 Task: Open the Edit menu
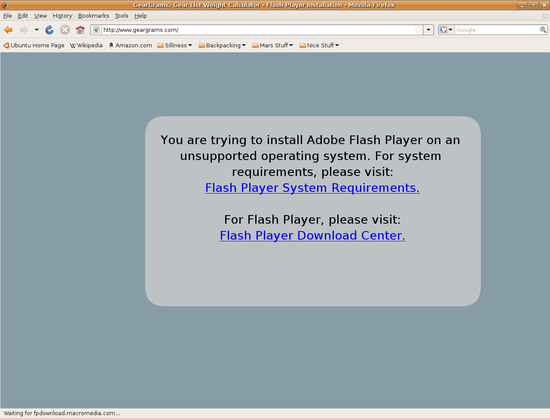23,16
